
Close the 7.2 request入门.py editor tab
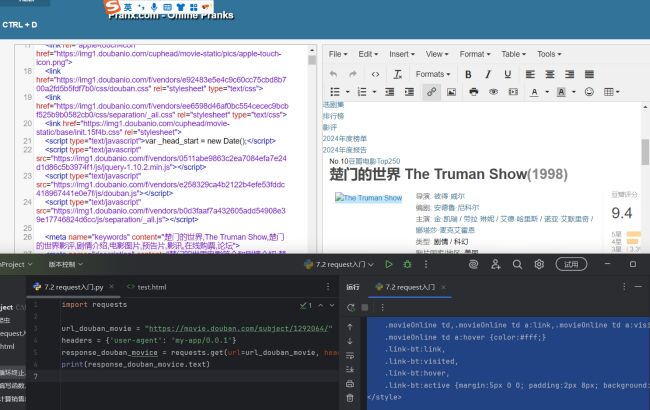tap(111, 287)
